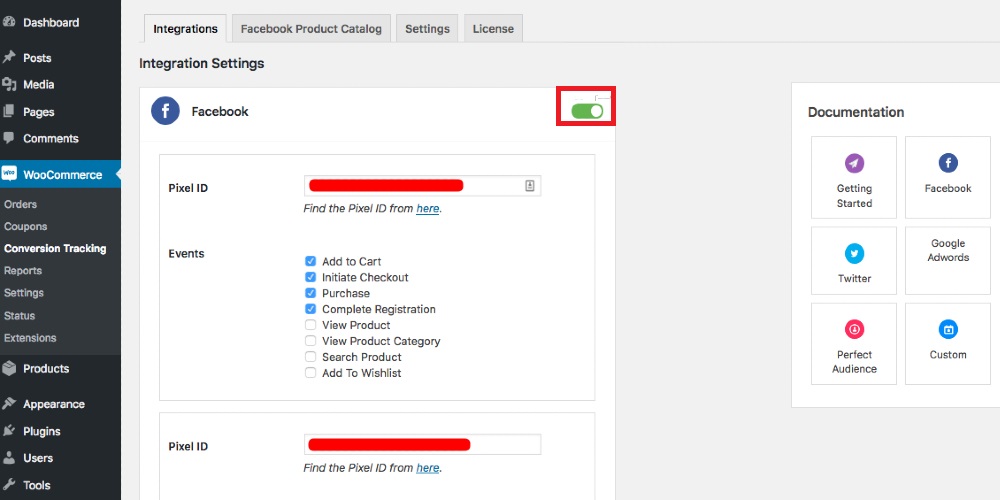Image resolution: width=1000 pixels, height=500 pixels.
Task: Open the Perfect Audience documentation card
Action: point(854,344)
